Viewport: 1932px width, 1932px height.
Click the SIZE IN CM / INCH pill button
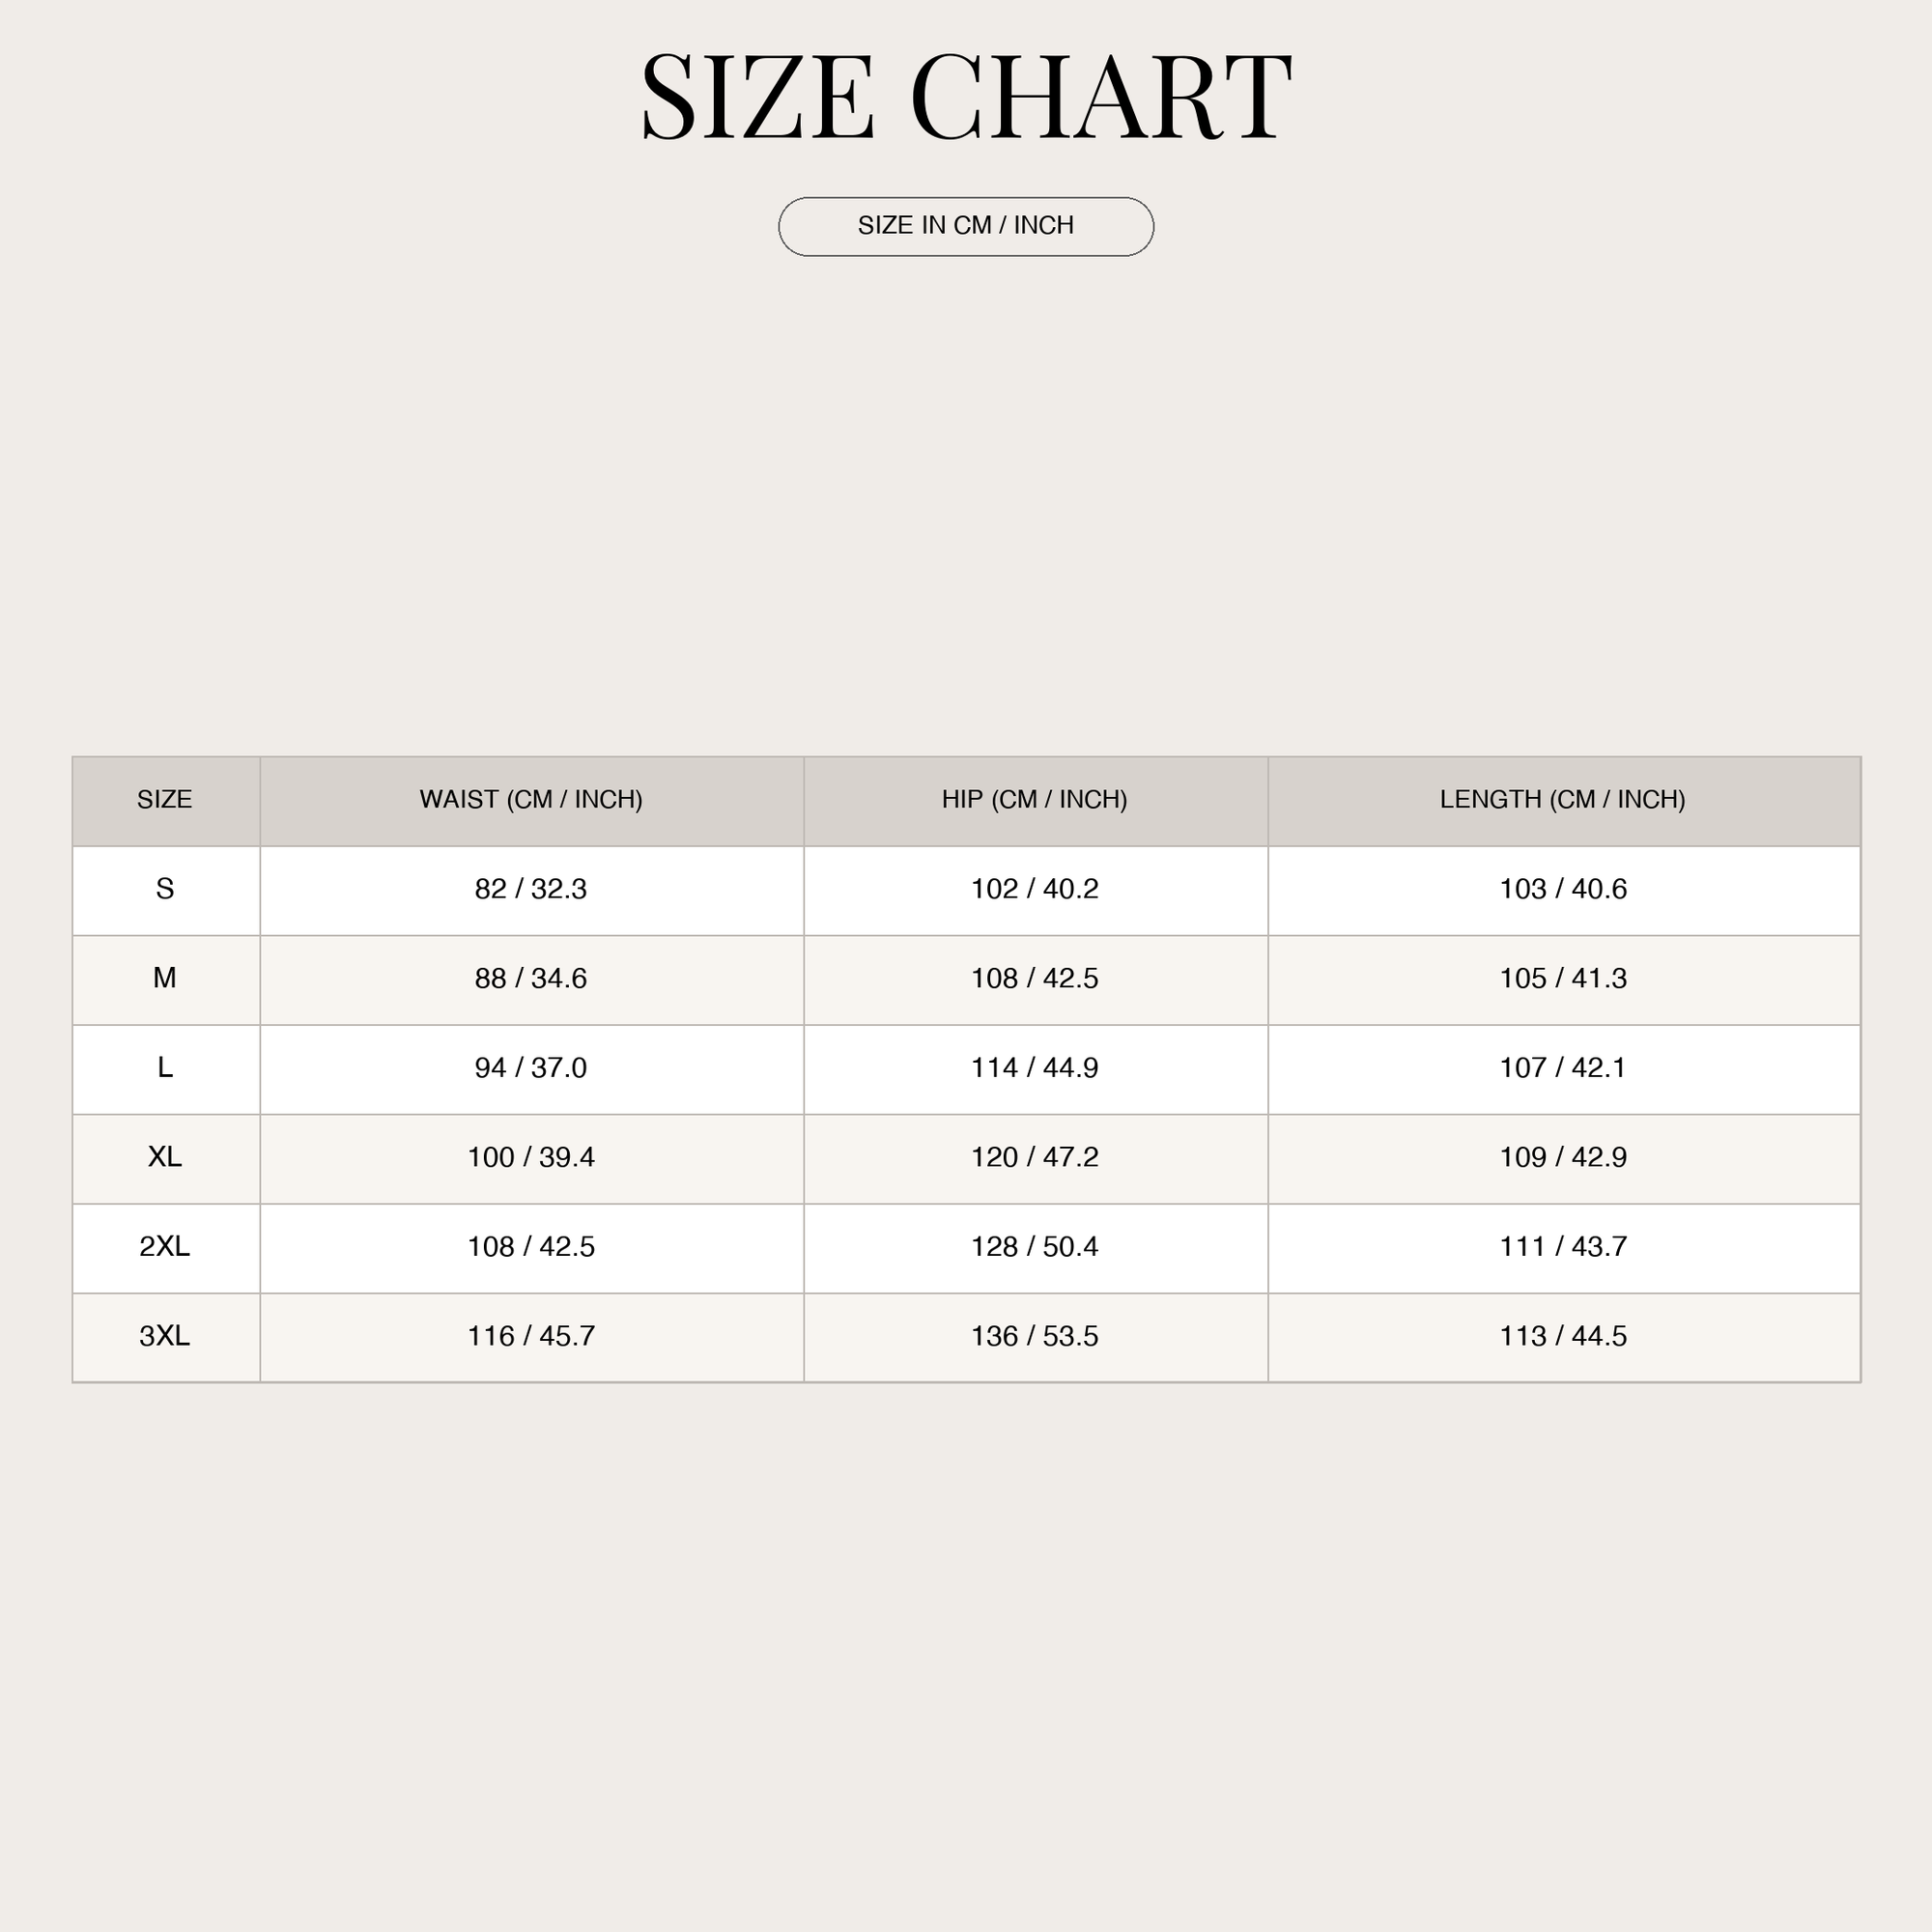966,227
